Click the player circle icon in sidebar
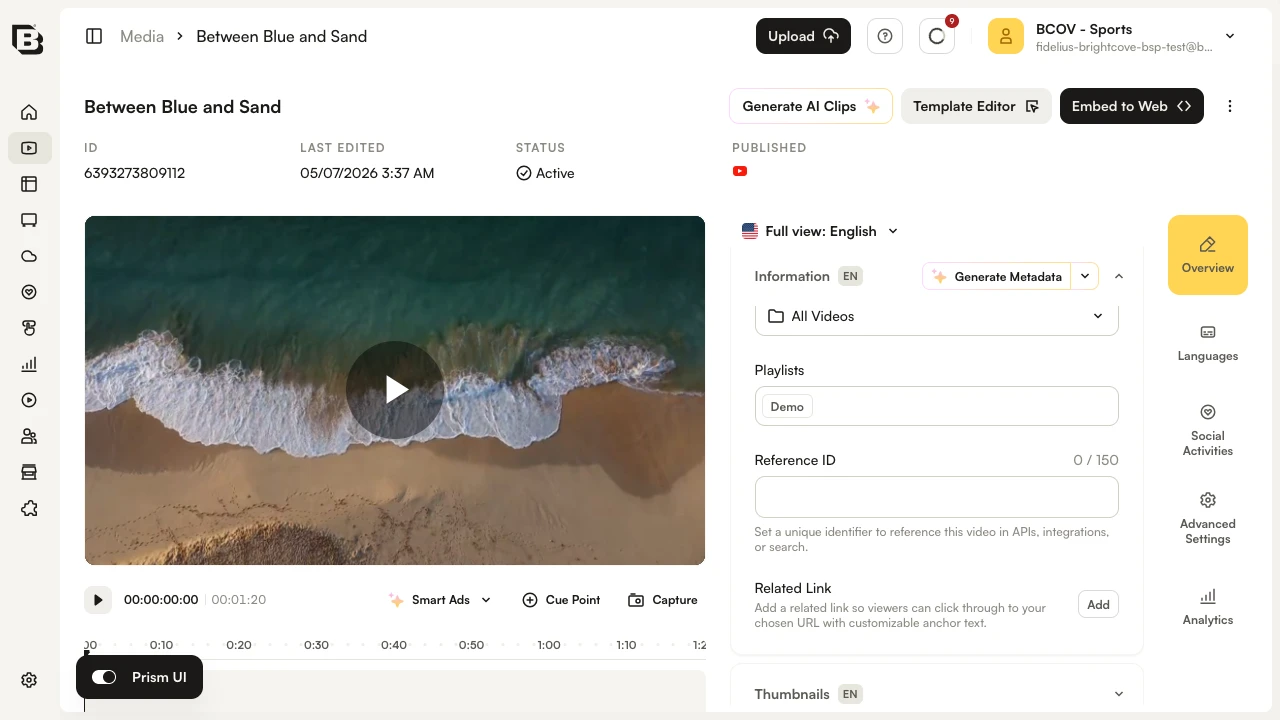1280x720 pixels. coord(29,400)
